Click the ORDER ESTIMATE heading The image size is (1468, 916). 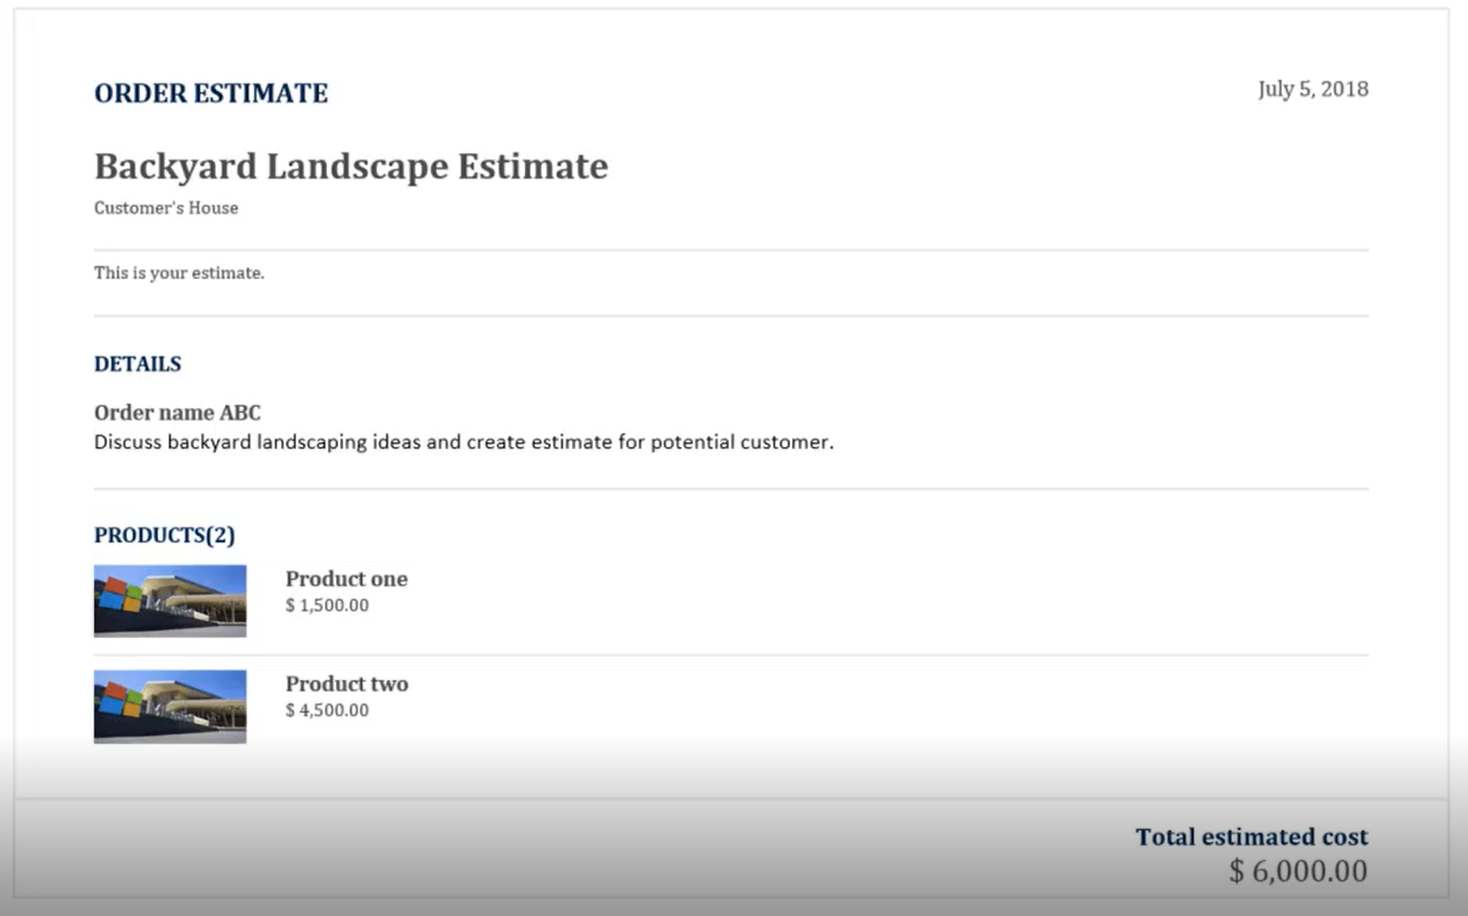tap(211, 93)
